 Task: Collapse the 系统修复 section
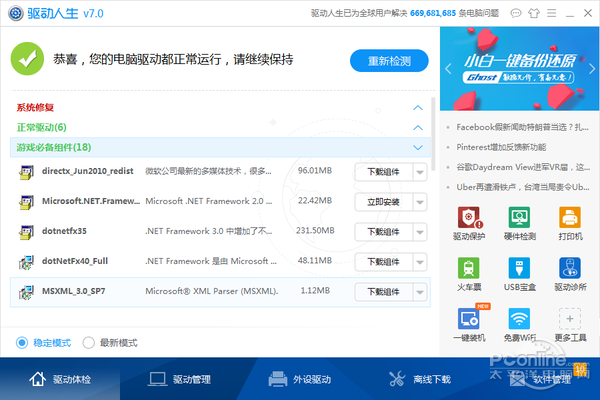tap(418, 108)
